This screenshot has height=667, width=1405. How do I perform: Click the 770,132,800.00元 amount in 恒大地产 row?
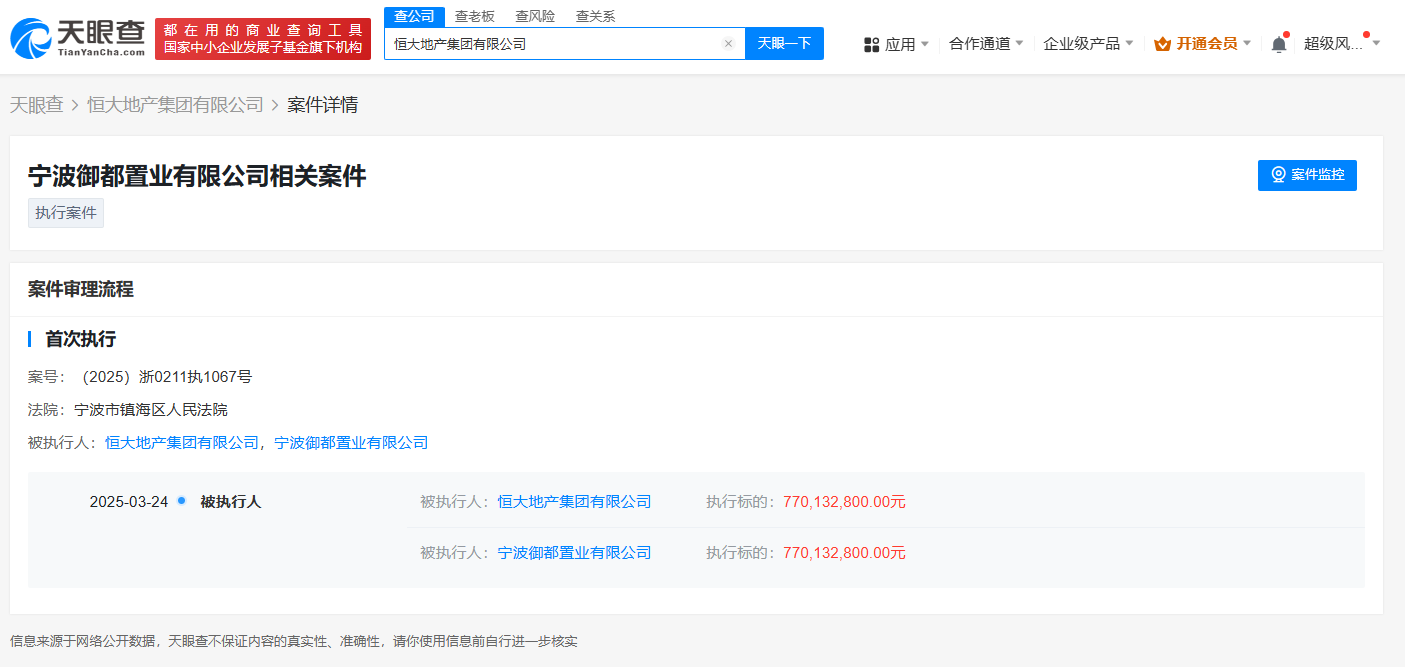844,502
